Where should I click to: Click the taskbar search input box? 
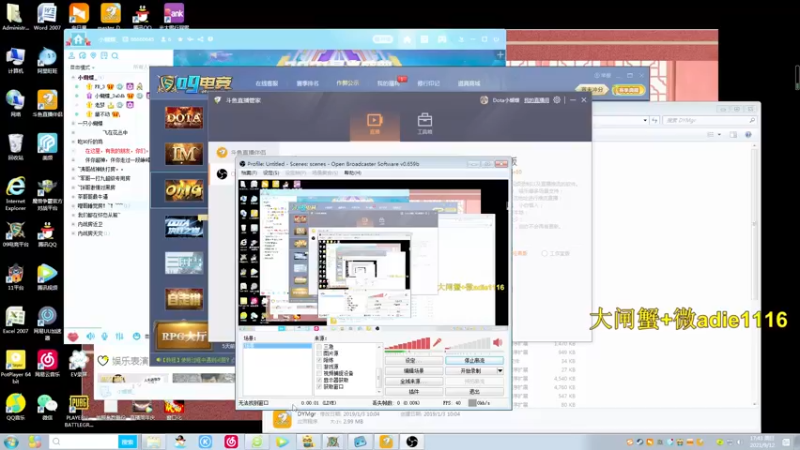[x=84, y=441]
